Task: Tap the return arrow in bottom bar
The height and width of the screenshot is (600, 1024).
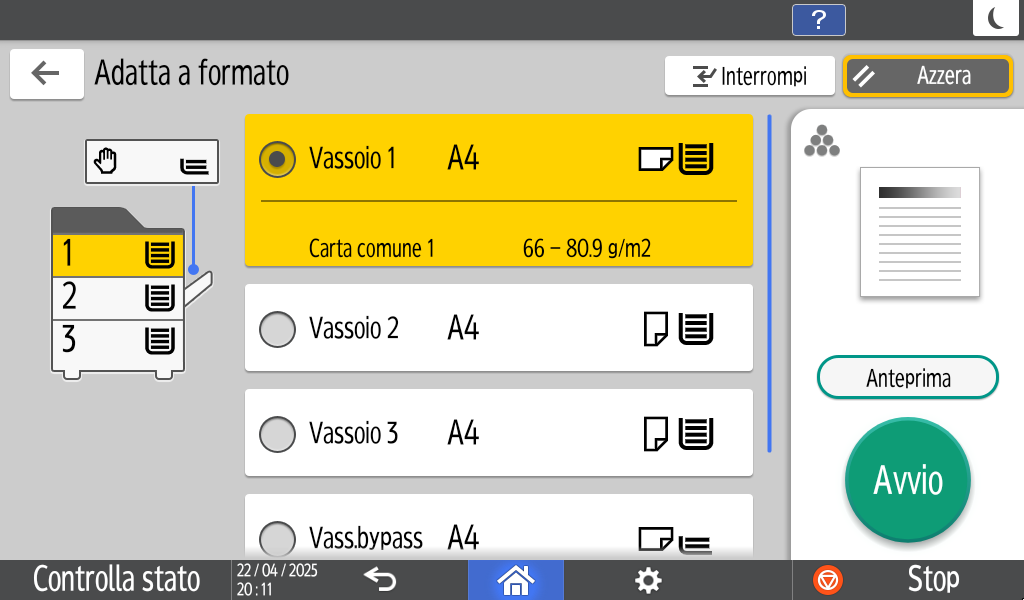Action: [x=380, y=579]
